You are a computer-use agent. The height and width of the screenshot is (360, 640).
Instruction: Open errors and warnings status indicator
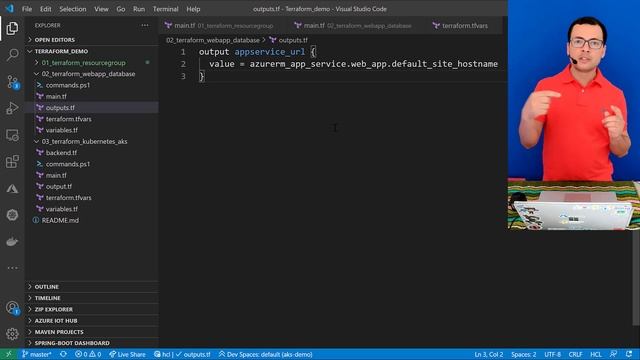88,354
